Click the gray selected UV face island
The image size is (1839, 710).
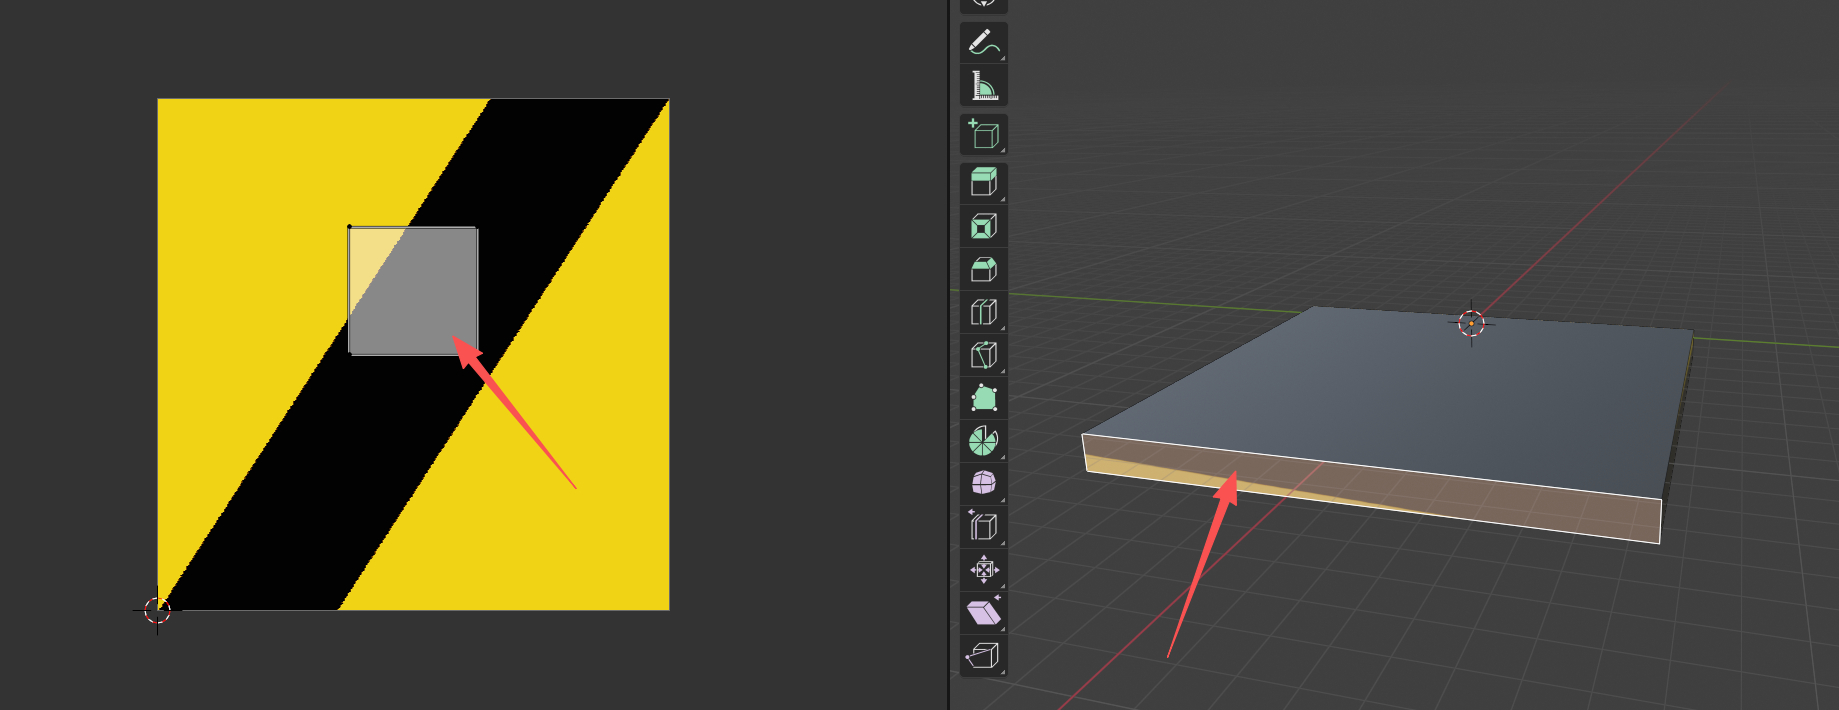413,291
